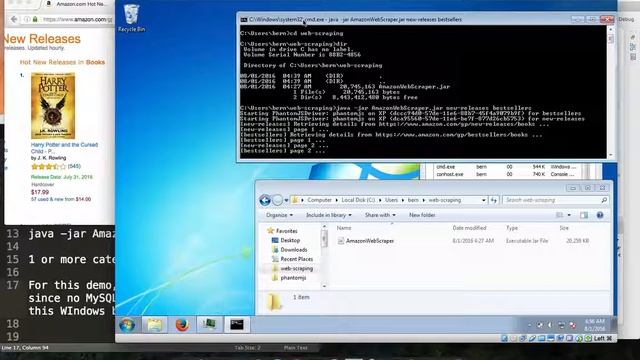The height and width of the screenshot is (360, 640).
Task: Click the Users breadcrumb
Action: tap(391, 200)
